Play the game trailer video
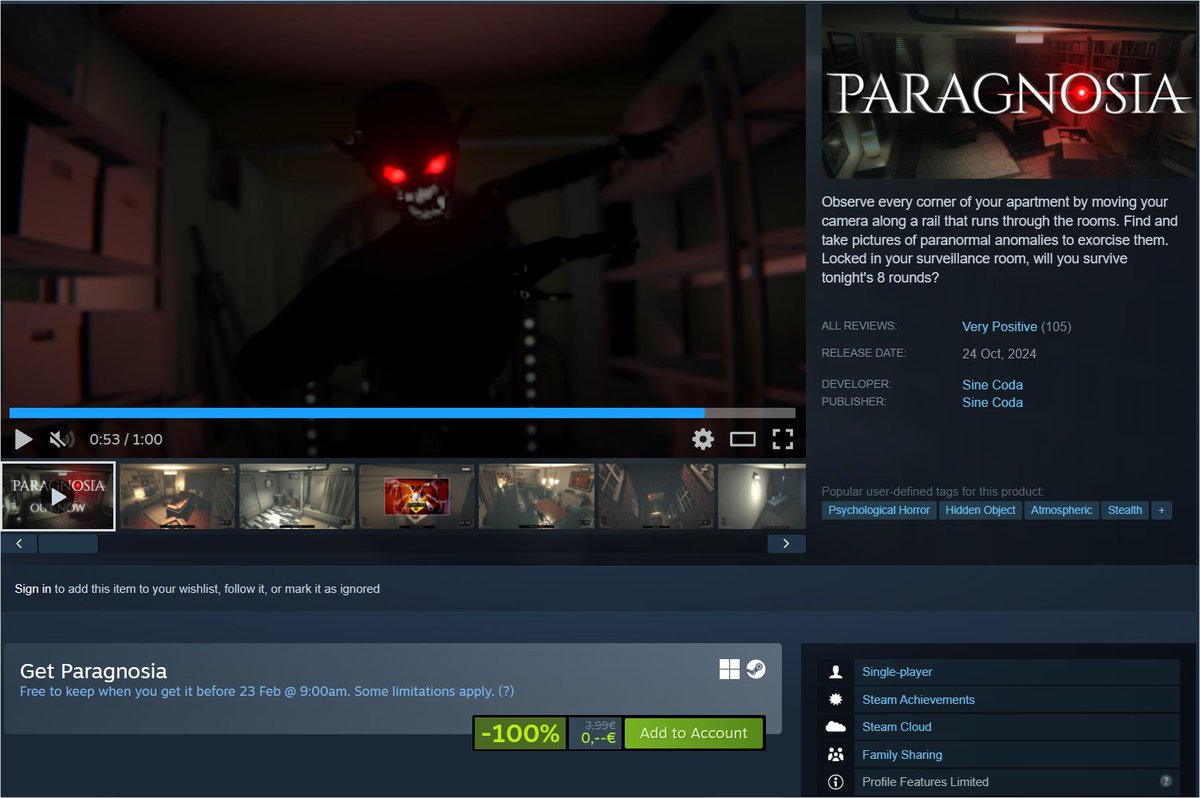This screenshot has width=1200, height=798. pos(24,439)
